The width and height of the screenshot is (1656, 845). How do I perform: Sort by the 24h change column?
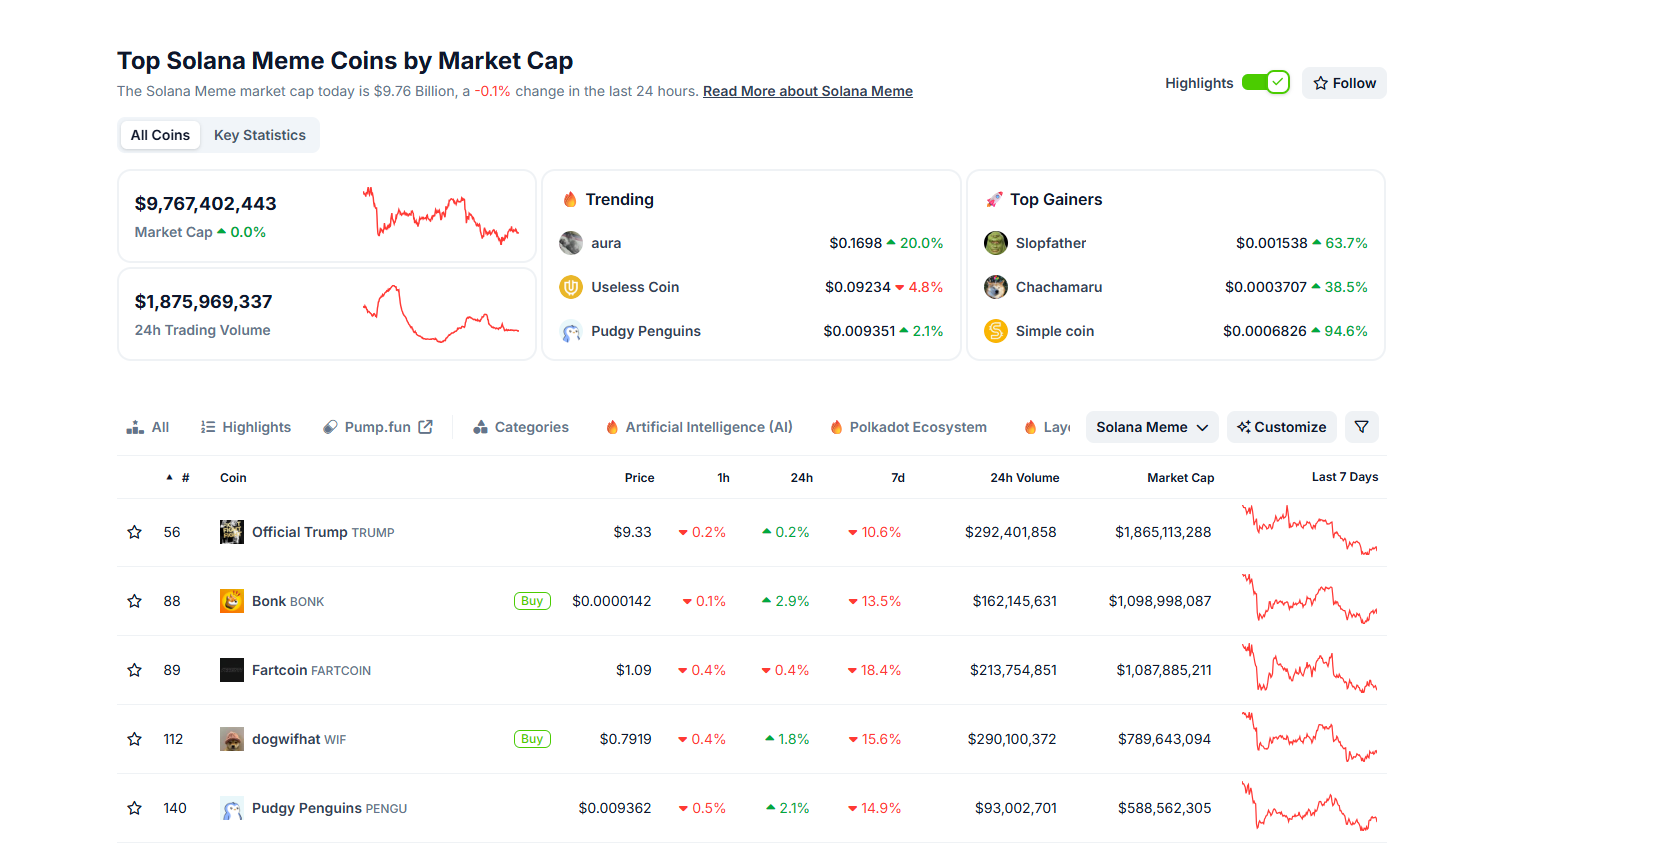coord(802,478)
